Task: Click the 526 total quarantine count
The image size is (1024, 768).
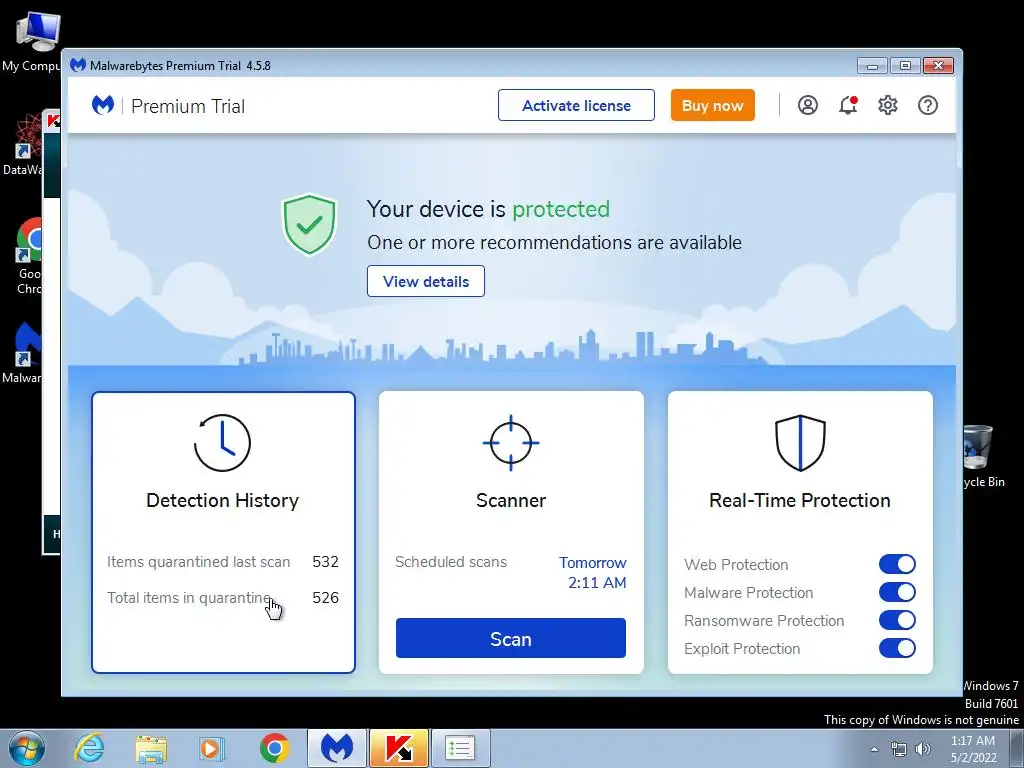Action: click(325, 598)
